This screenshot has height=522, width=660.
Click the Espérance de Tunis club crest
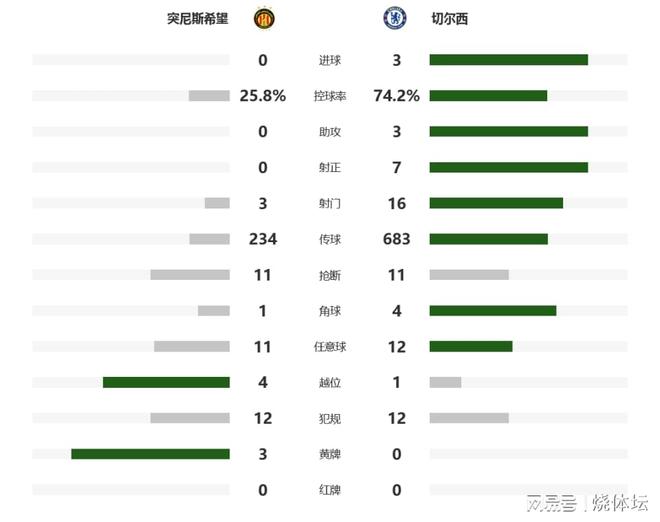(x=265, y=18)
